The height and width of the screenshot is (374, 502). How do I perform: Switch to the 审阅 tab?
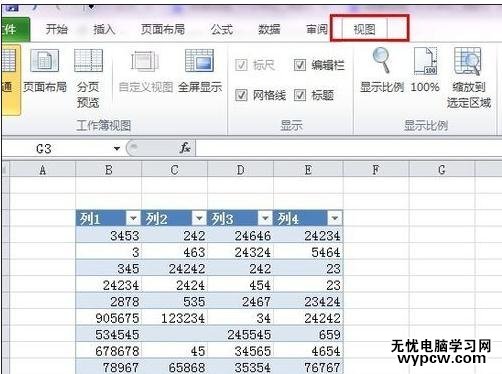pos(317,30)
